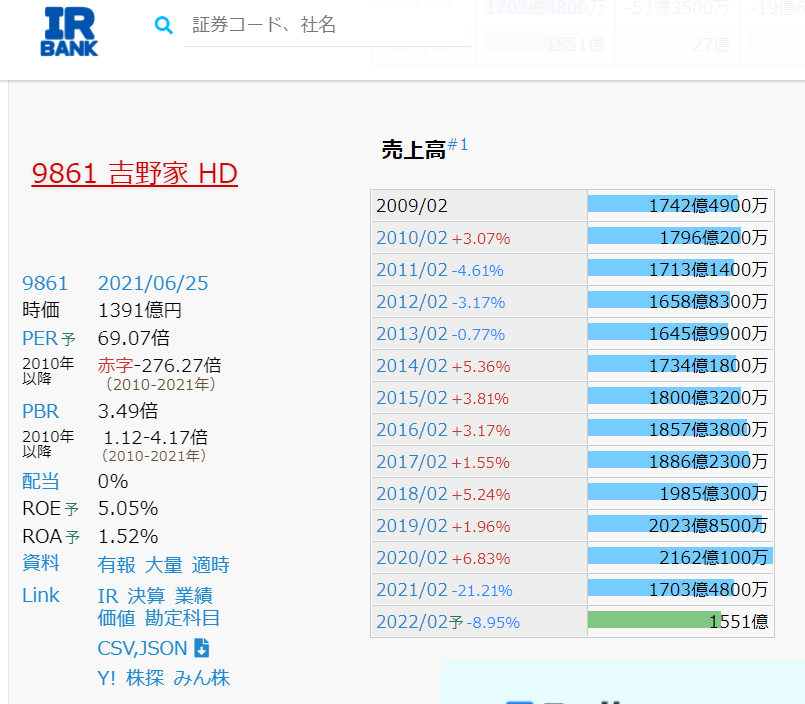Open the IR link
805x704 pixels.
click(x=108, y=596)
